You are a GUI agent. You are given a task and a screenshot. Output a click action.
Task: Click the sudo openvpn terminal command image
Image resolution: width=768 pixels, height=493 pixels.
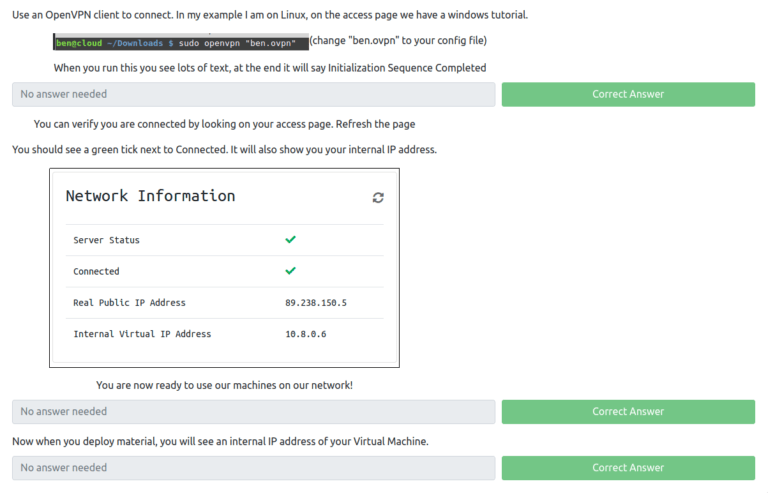(181, 42)
